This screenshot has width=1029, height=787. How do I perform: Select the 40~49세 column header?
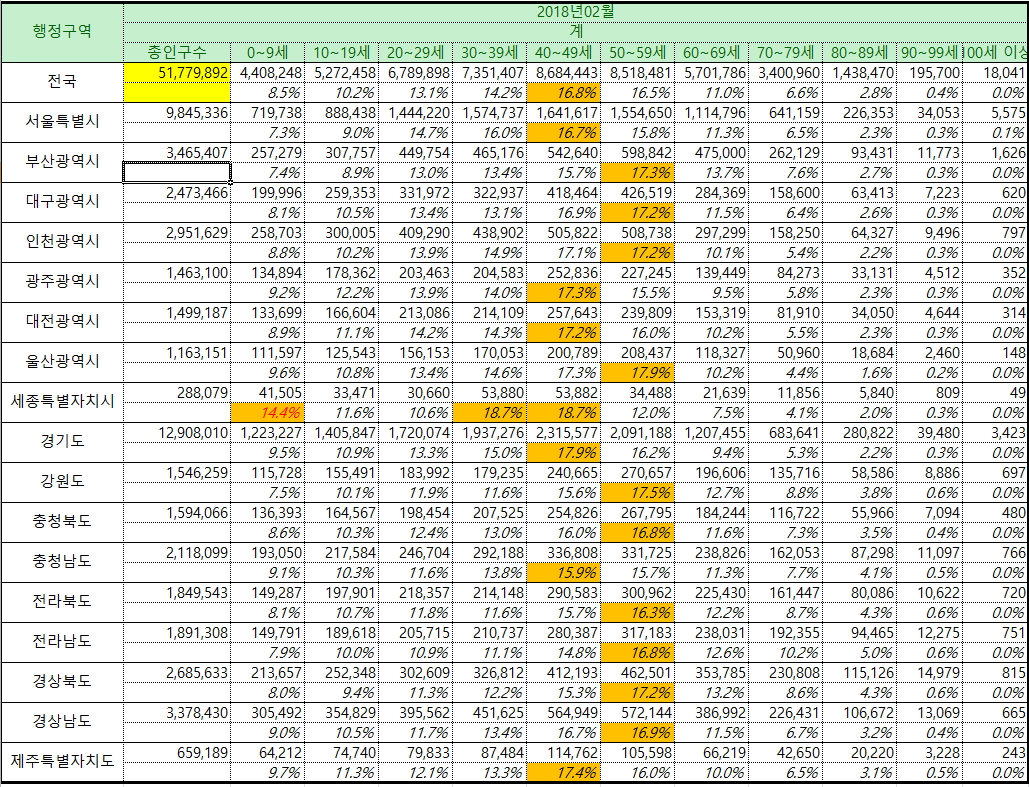[x=563, y=53]
